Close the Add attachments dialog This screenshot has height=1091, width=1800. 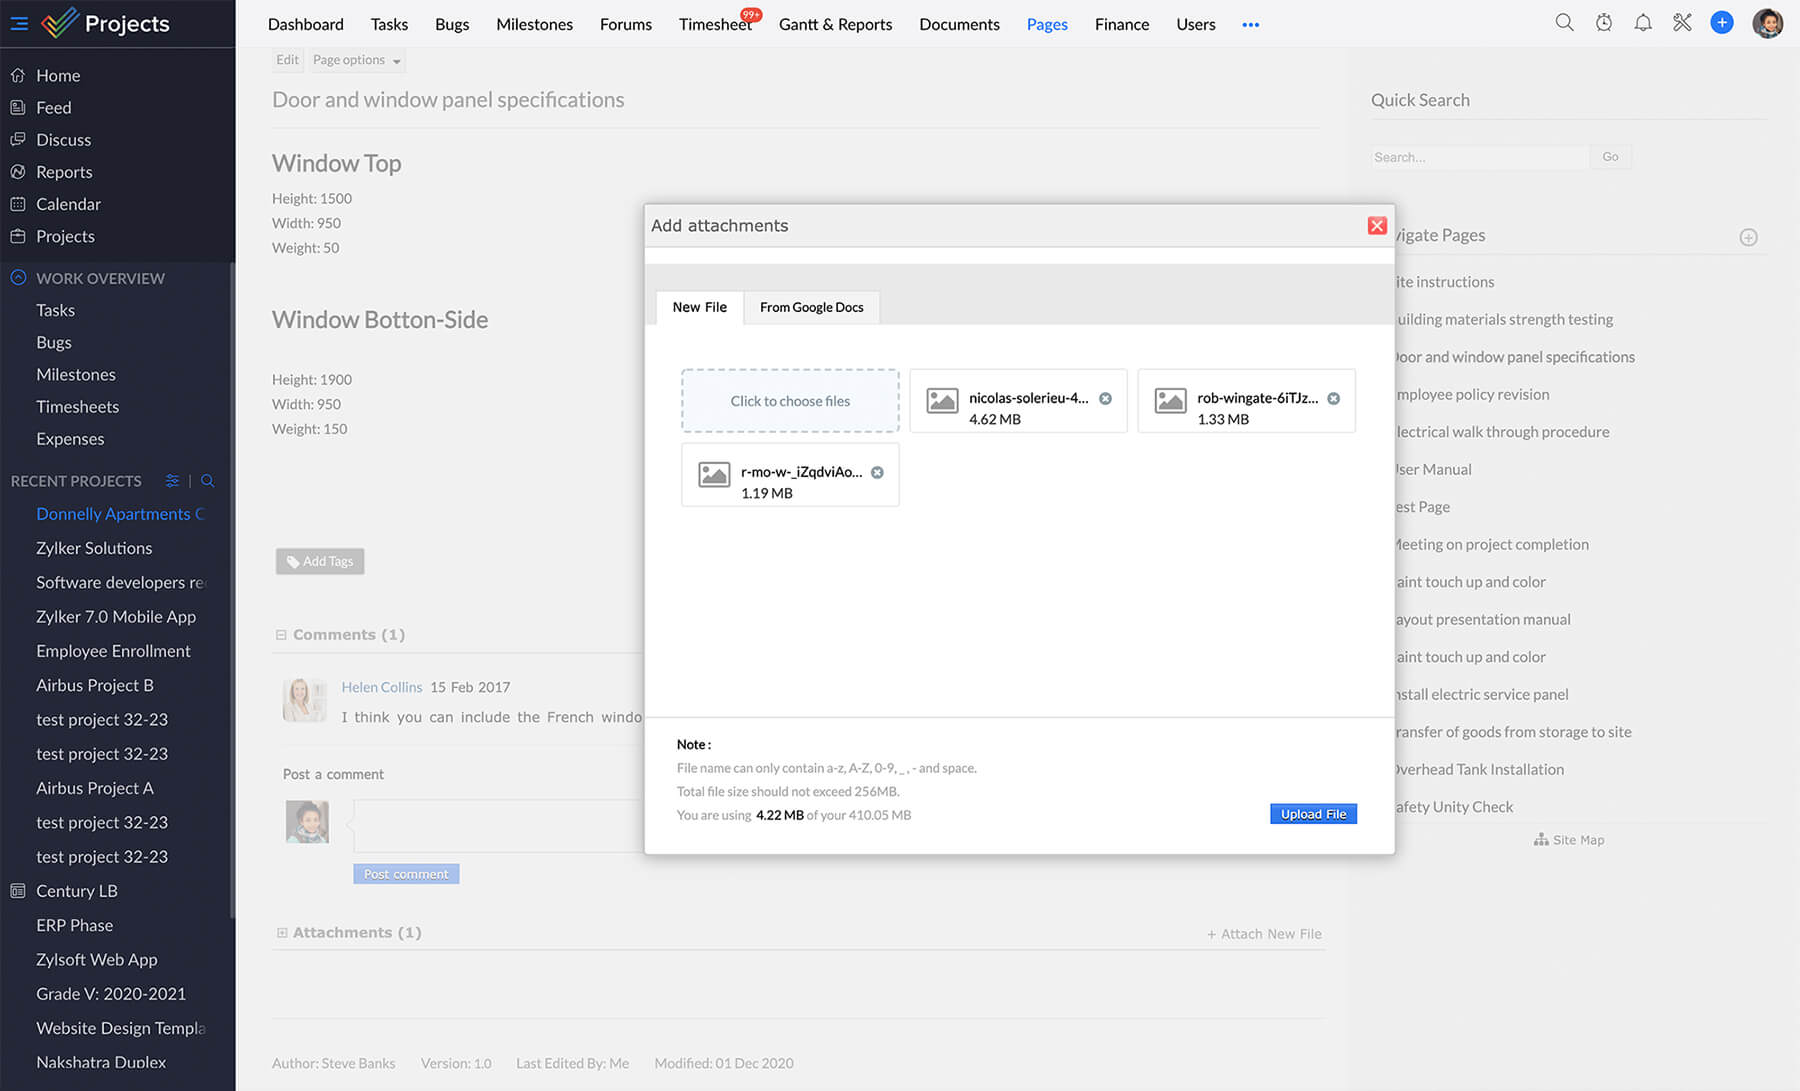[1376, 225]
